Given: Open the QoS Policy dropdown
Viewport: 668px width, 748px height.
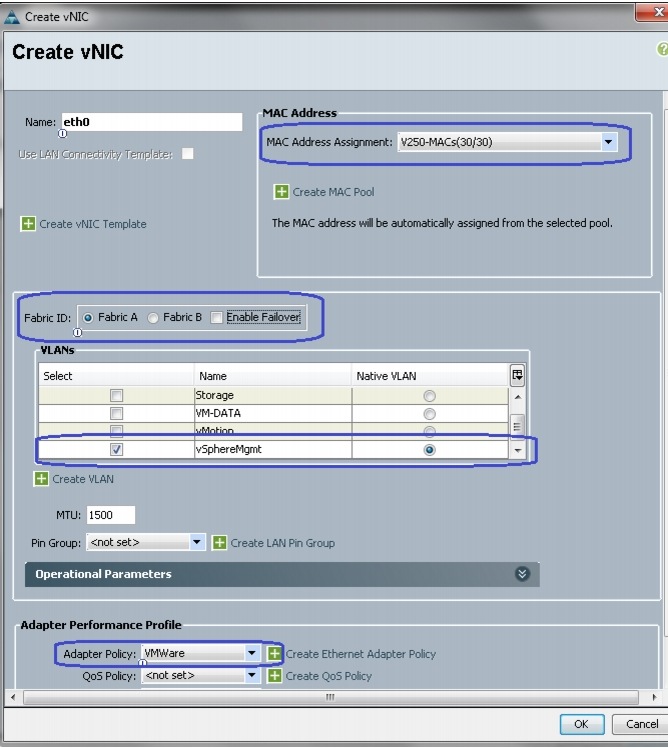Looking at the screenshot, I should [x=252, y=675].
